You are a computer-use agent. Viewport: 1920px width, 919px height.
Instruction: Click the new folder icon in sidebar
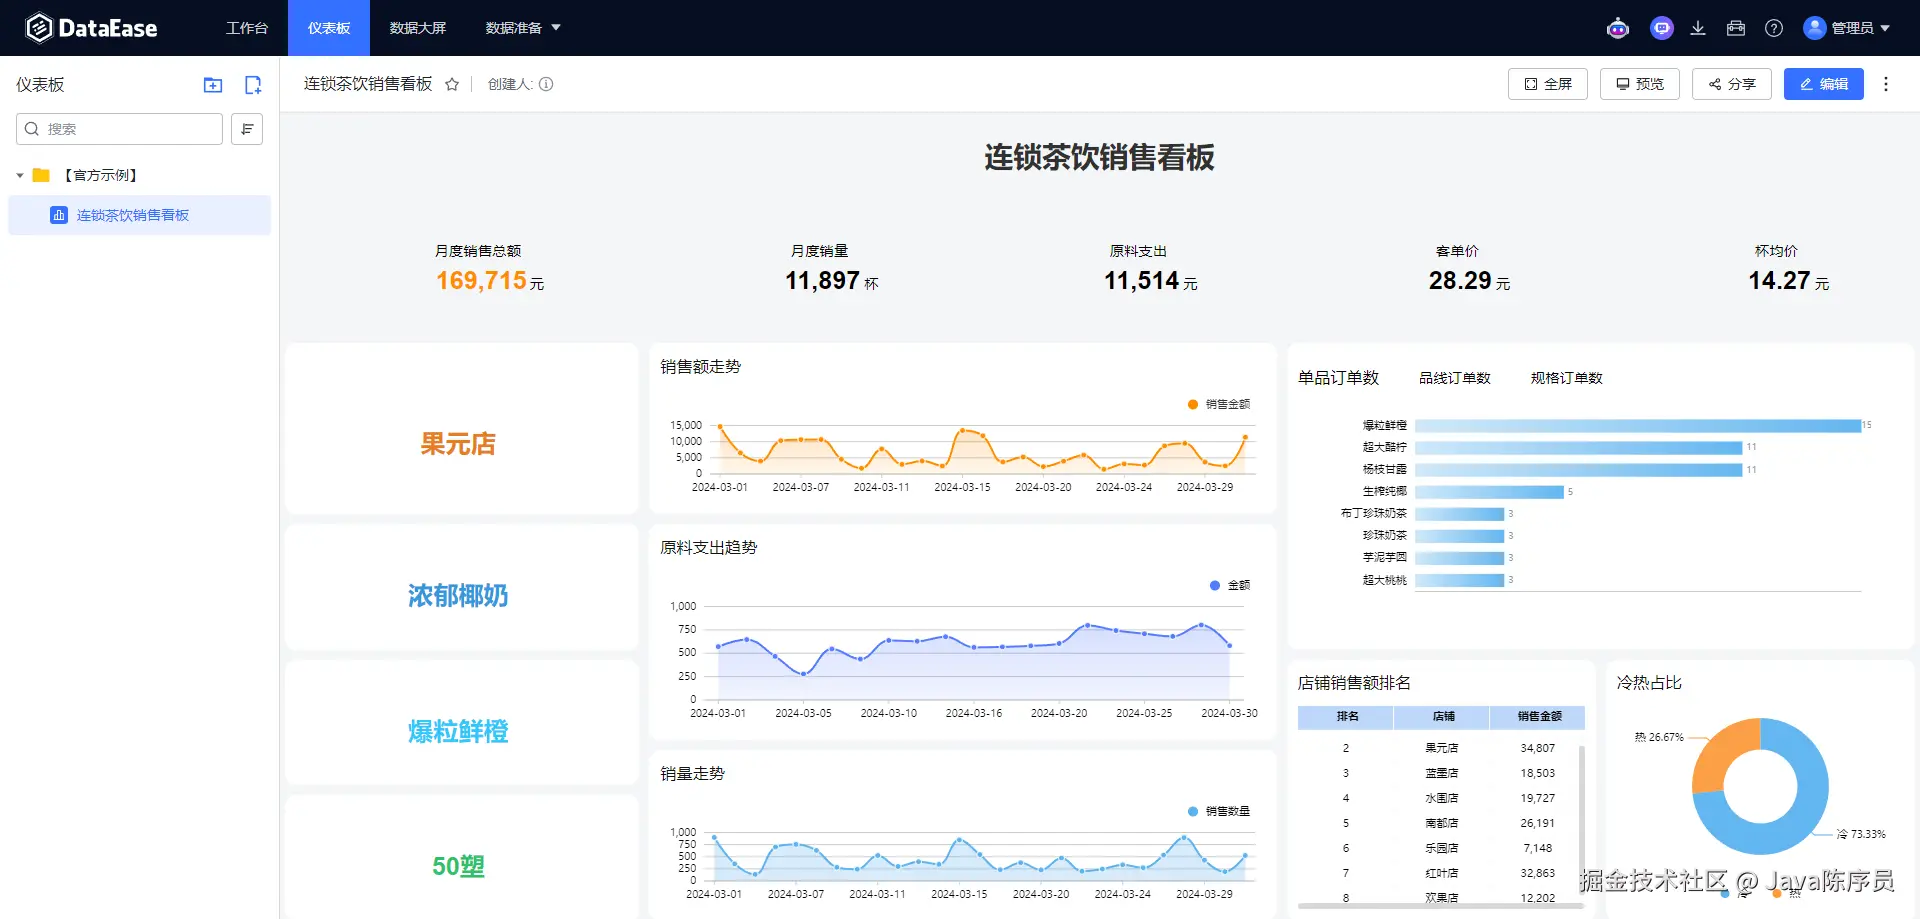coord(213,85)
